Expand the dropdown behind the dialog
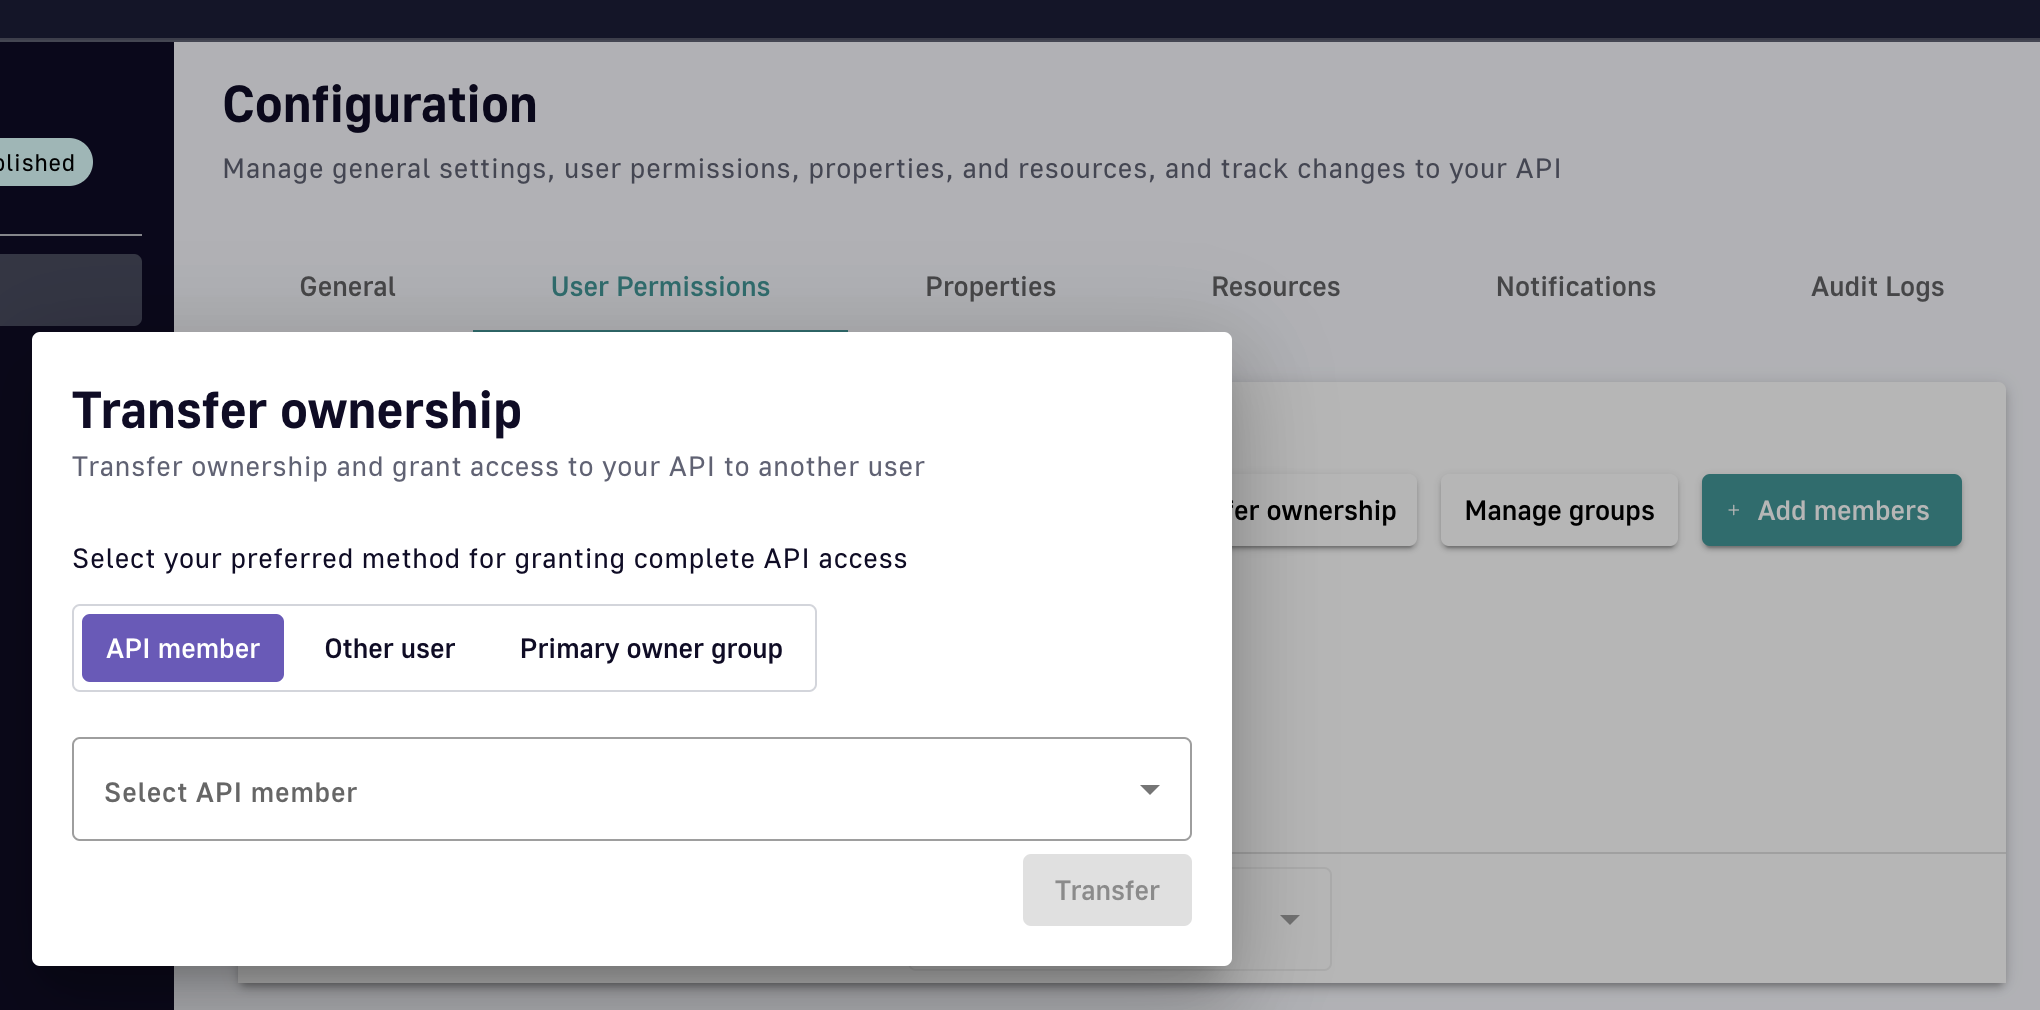2040x1010 pixels. [x=1289, y=919]
